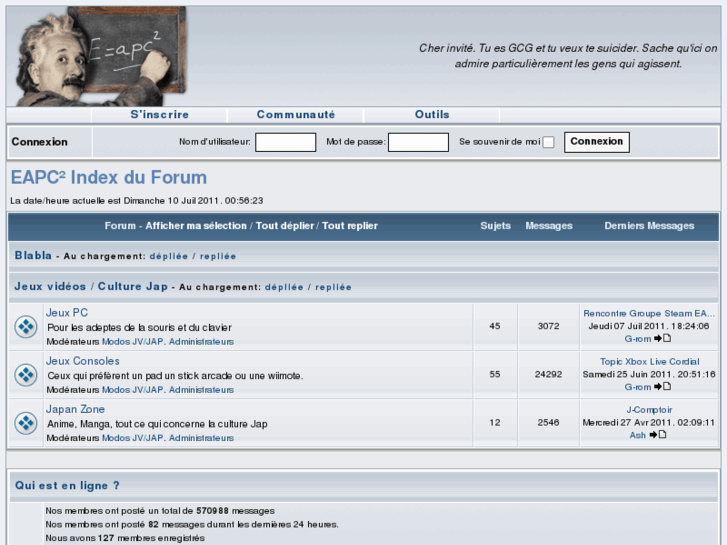Open Rencontre Groupe Steam EA... topic
This screenshot has height=545, width=727.
[x=649, y=314]
